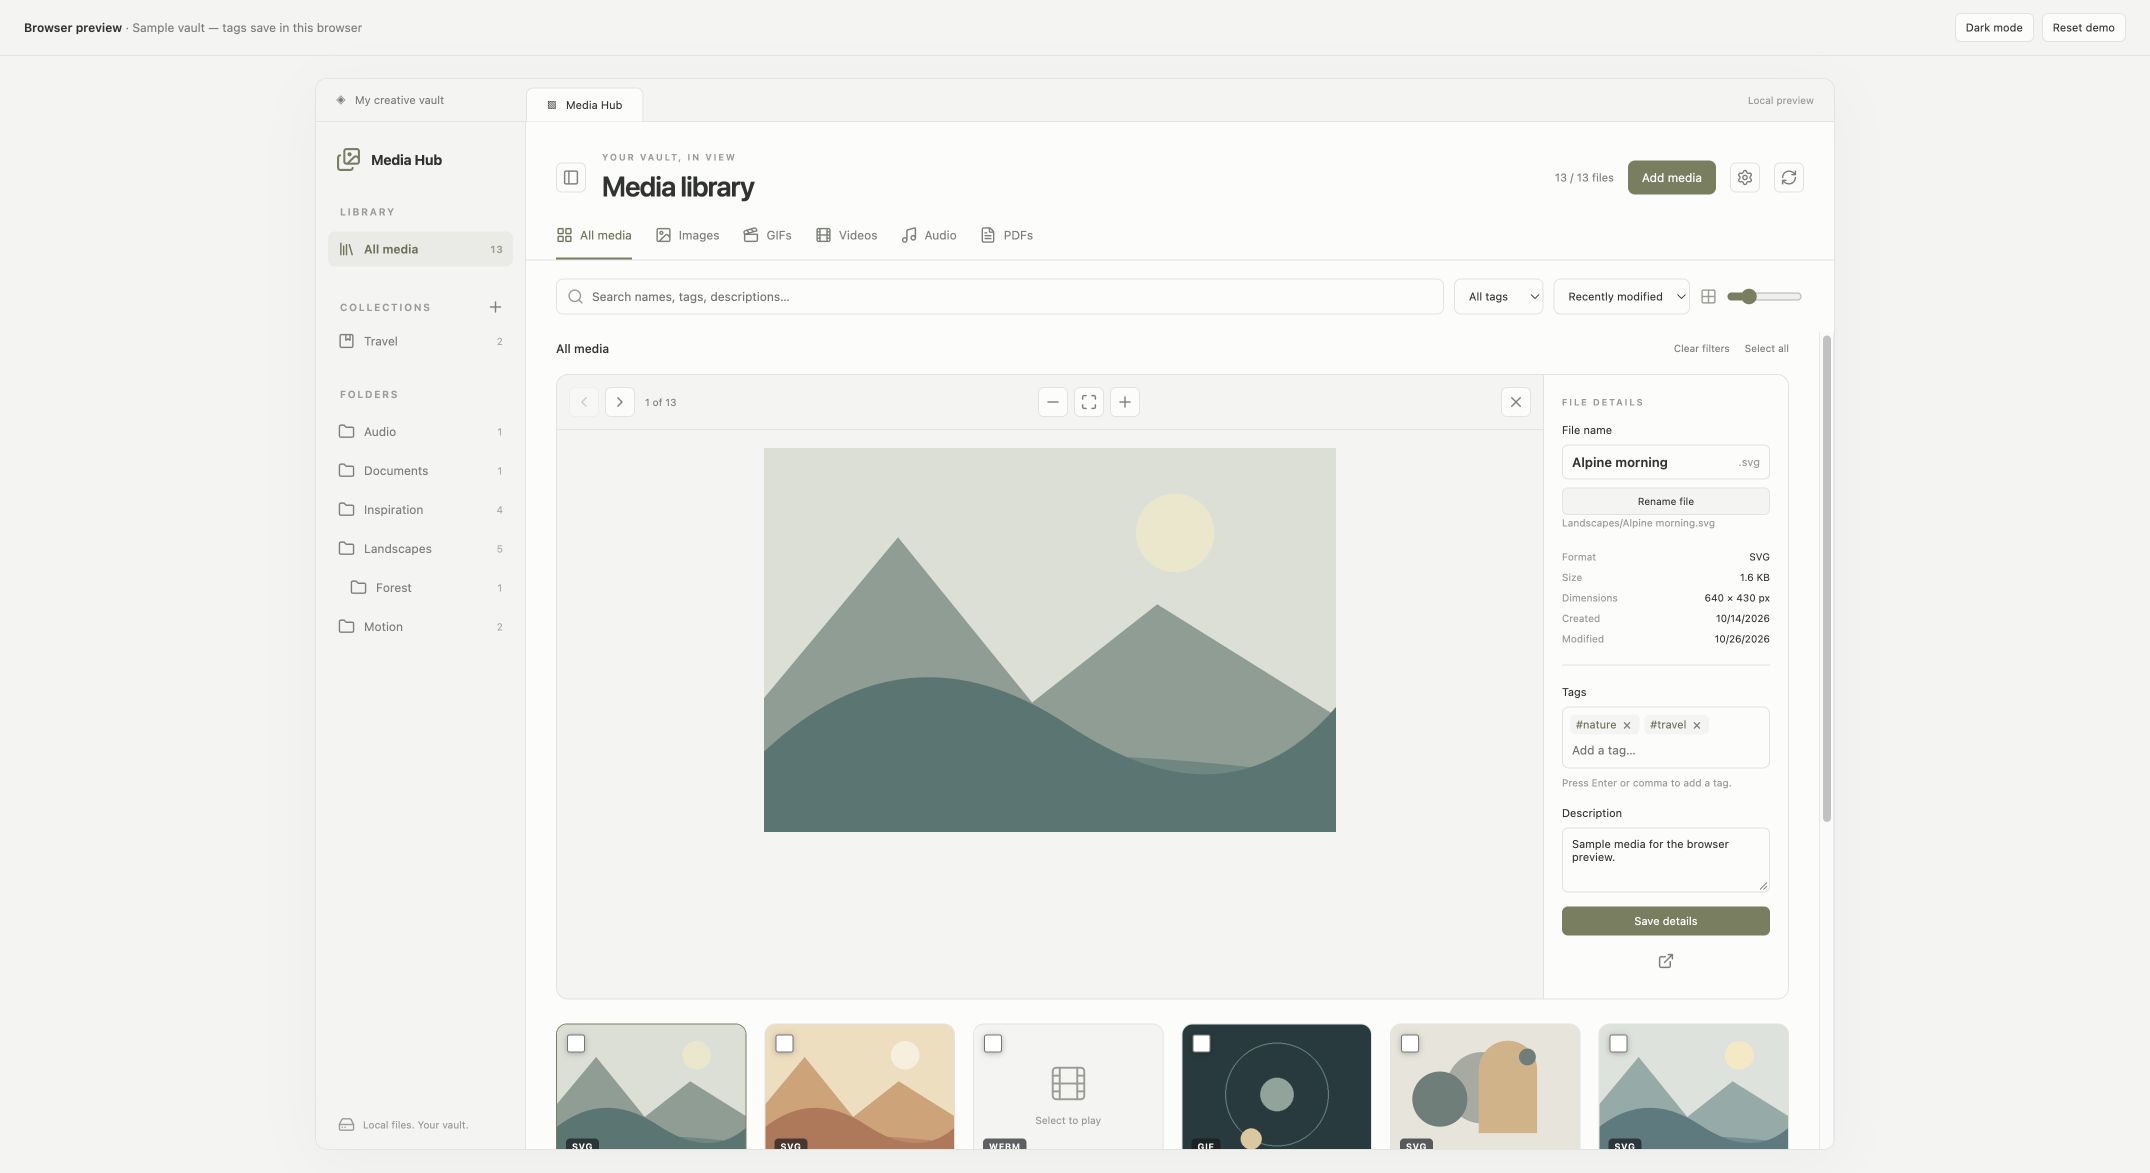Open the Travel collection
This screenshot has width=2150, height=1173.
tap(420, 341)
